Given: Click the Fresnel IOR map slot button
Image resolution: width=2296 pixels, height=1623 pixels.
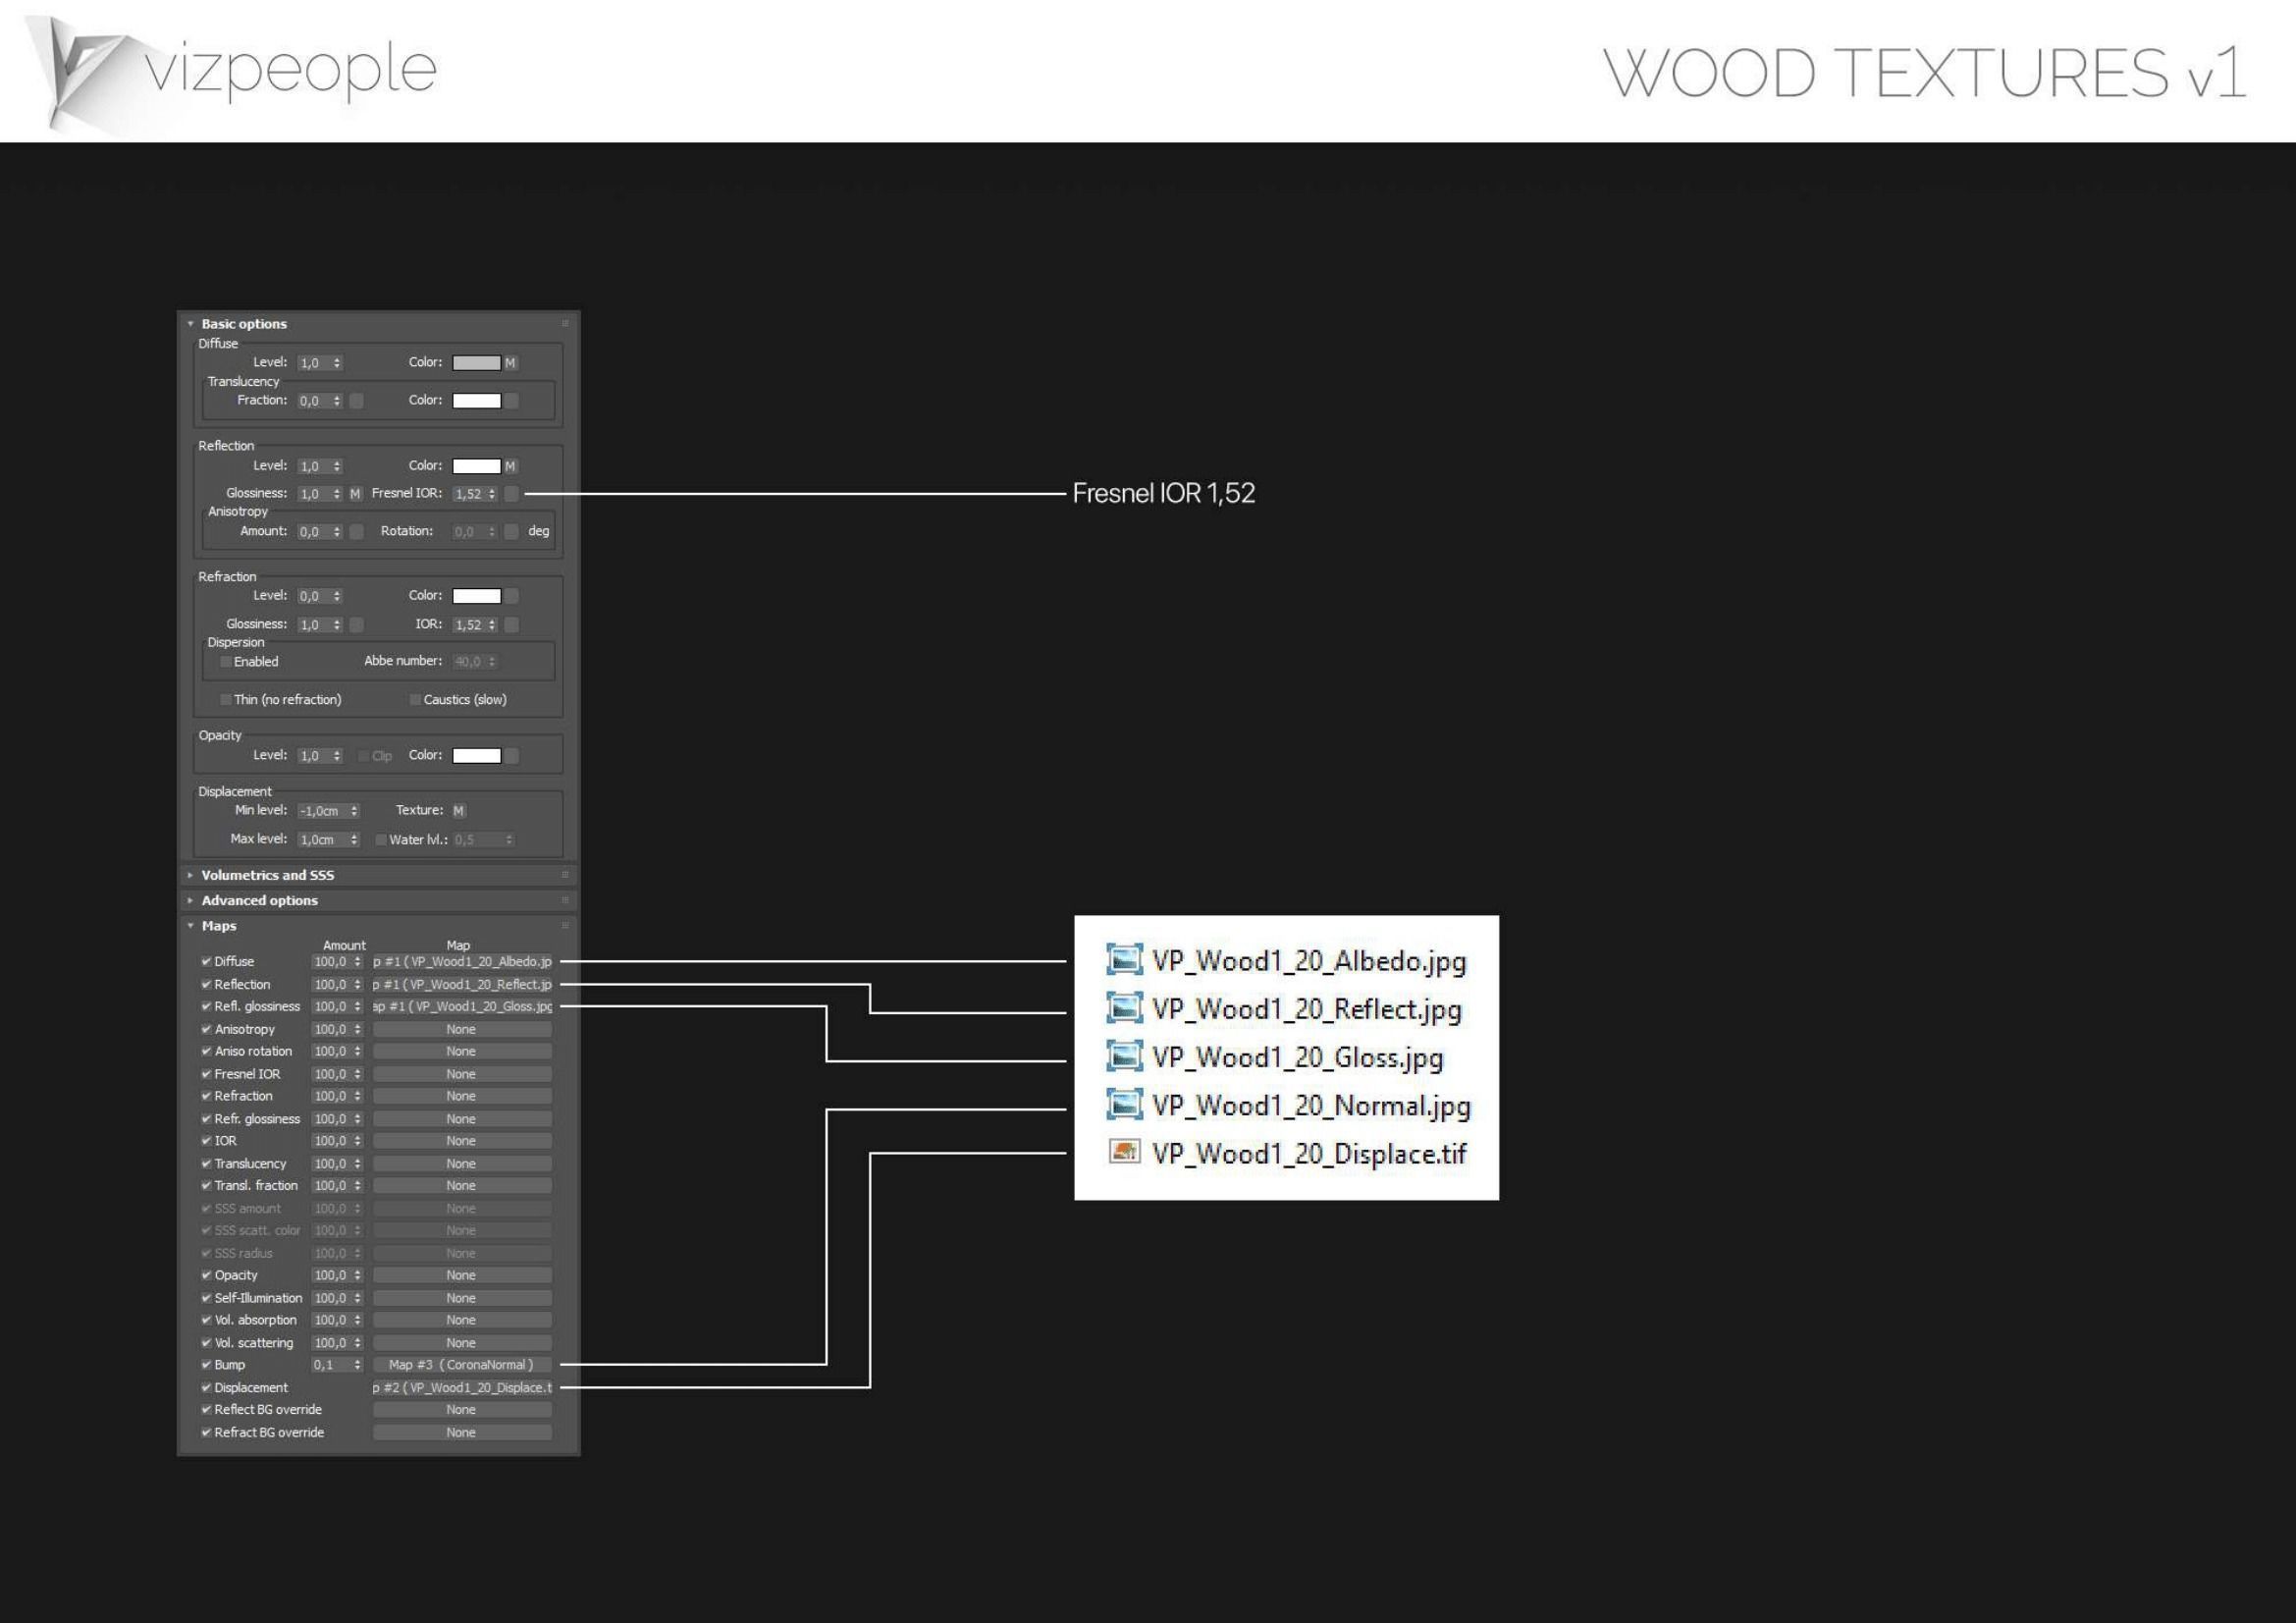Looking at the screenshot, I should click(x=511, y=494).
